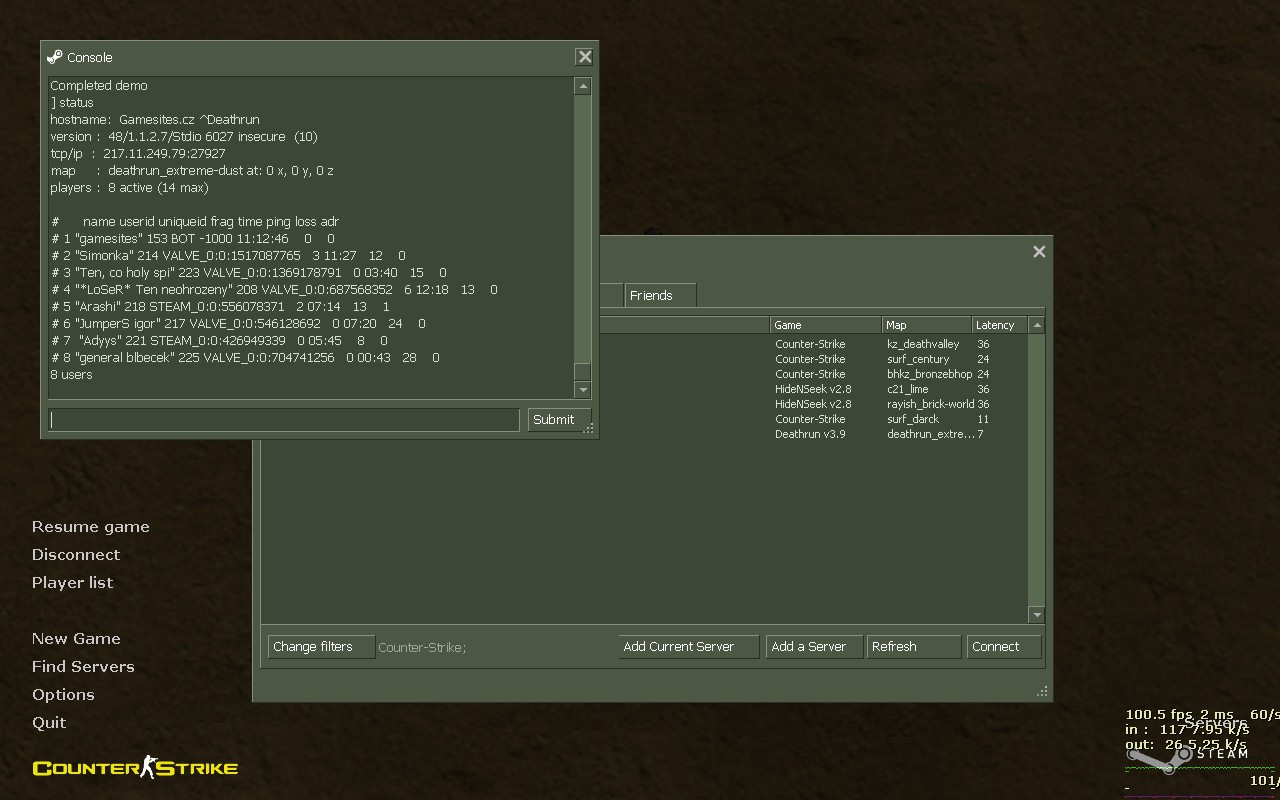
Task: Click the server list scrollbar up arrow
Action: (1037, 325)
